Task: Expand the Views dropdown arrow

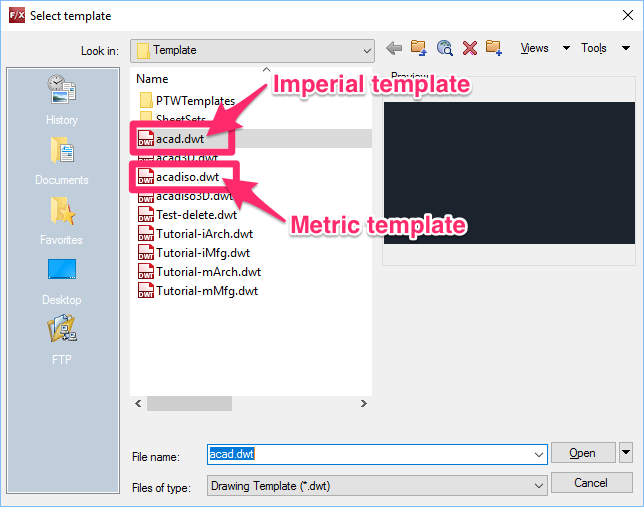Action: point(566,48)
